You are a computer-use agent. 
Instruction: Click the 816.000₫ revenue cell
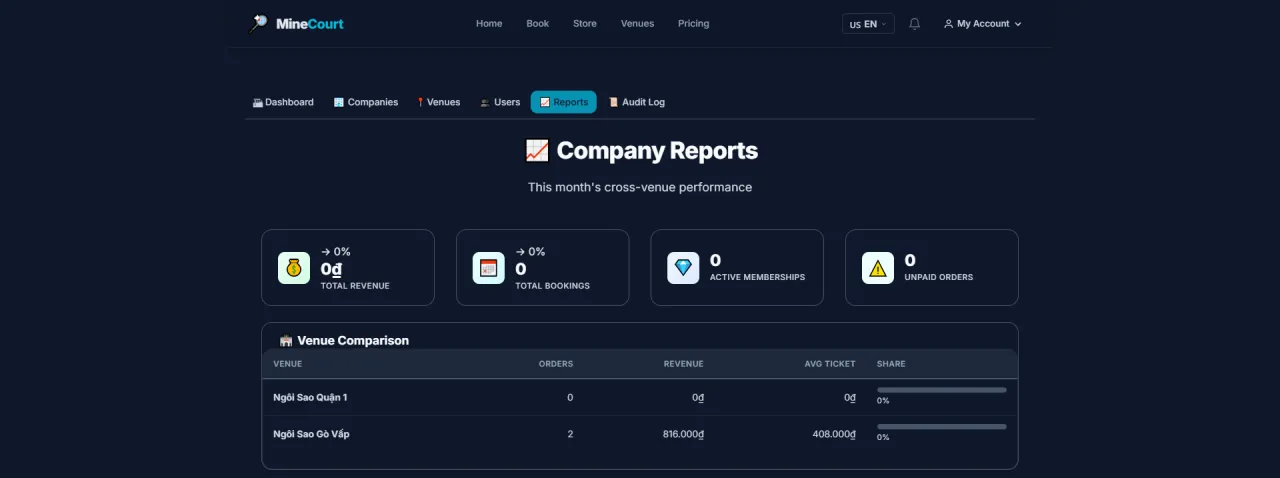(x=684, y=435)
